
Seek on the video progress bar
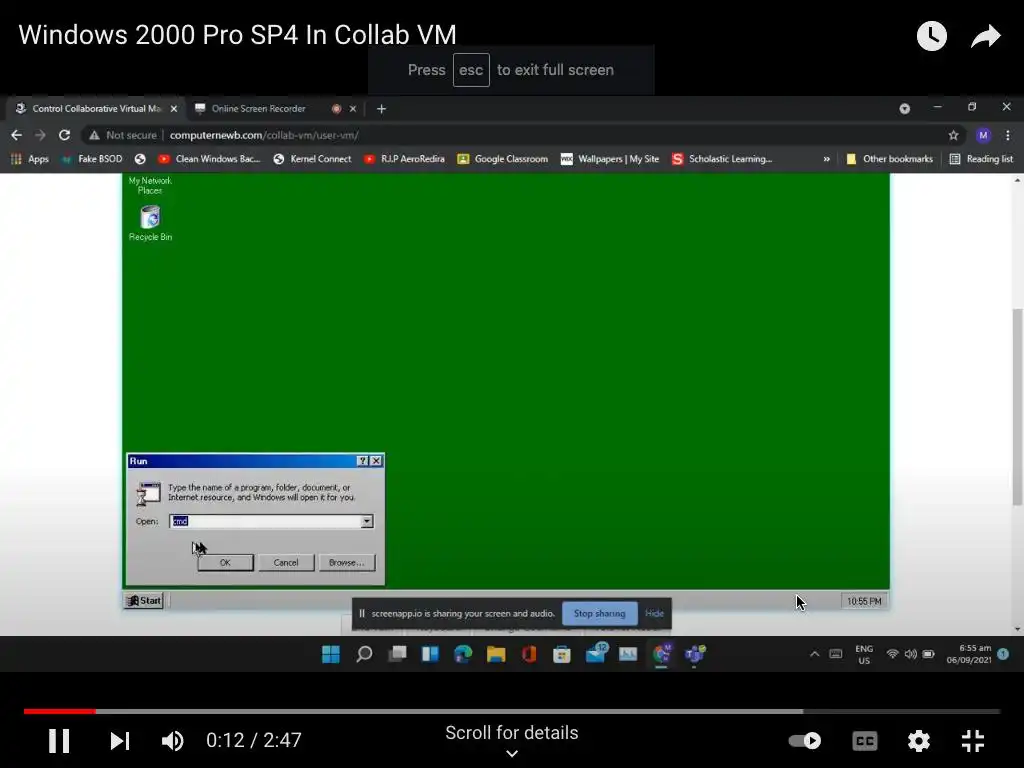511,711
